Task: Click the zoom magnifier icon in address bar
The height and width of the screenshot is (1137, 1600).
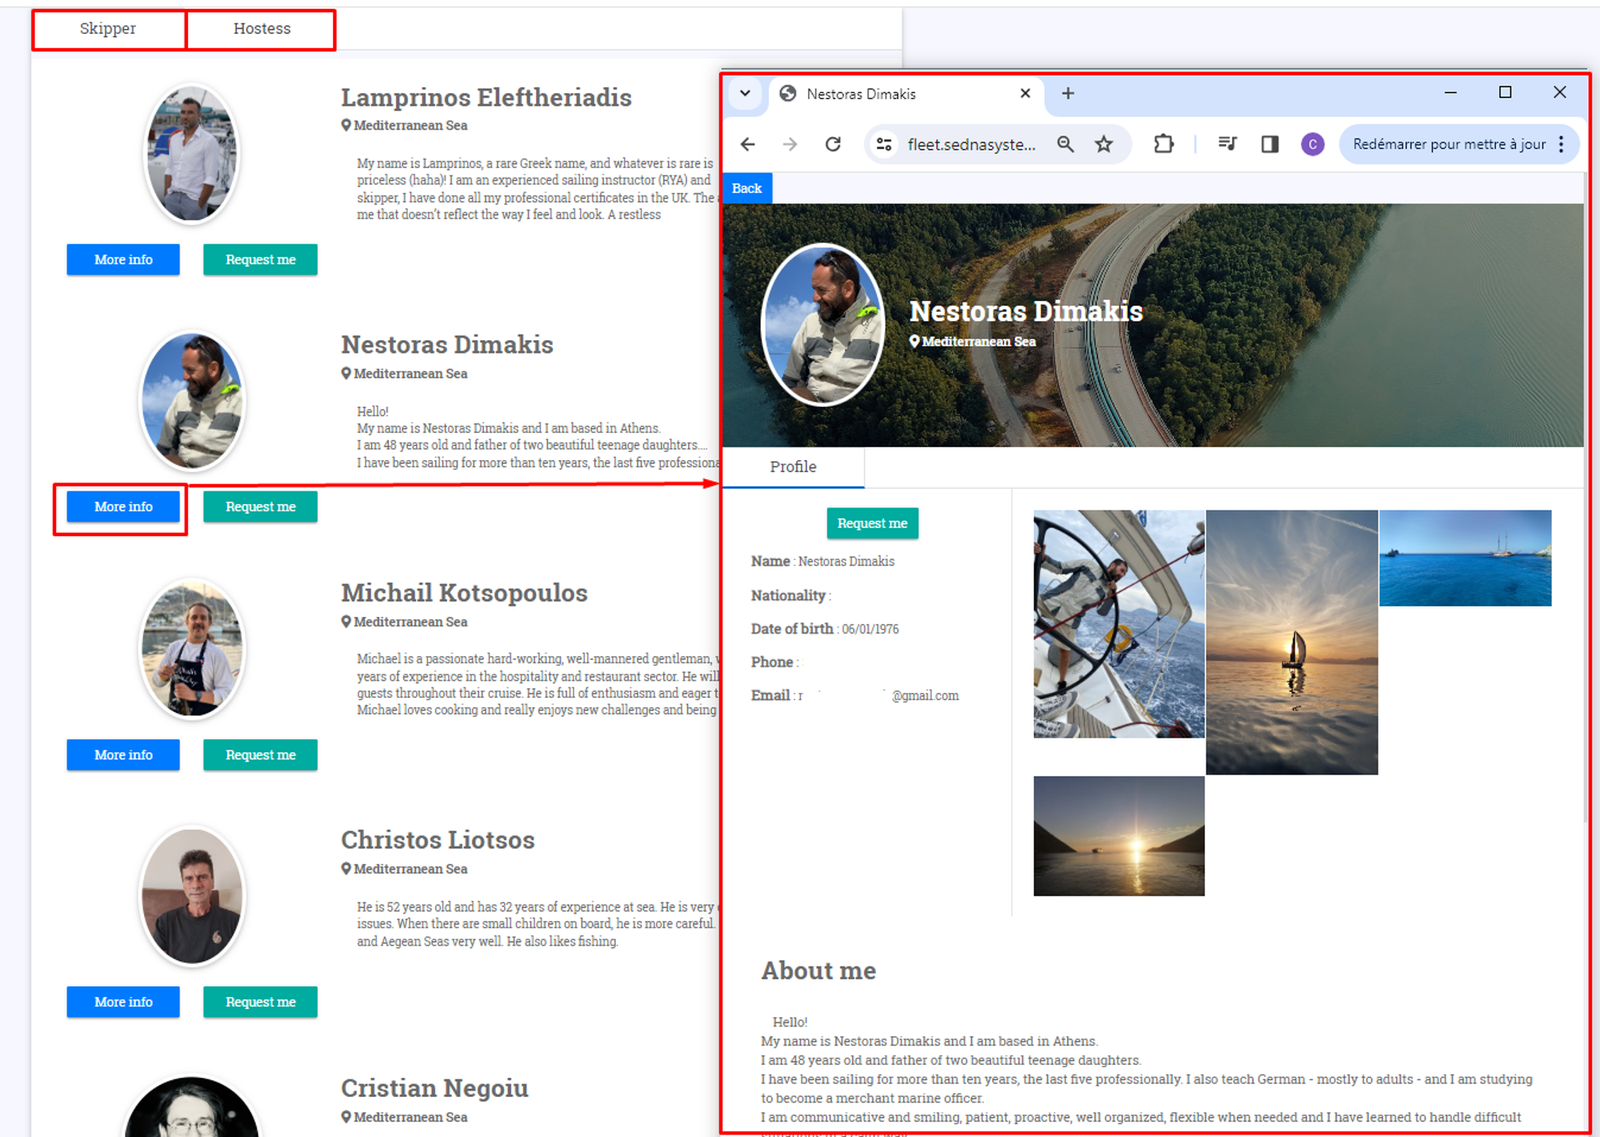Action: (x=1066, y=144)
